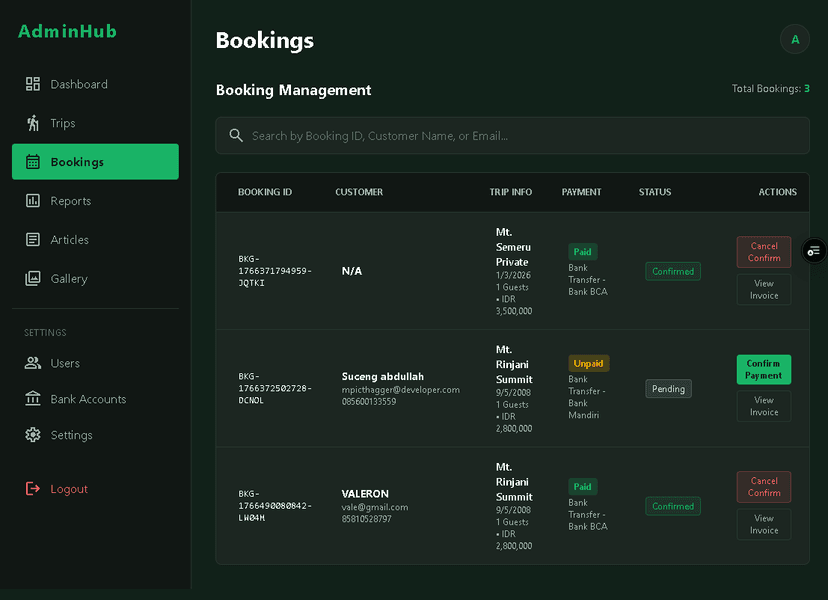Open the user avatar 'A' menu

tap(795, 39)
